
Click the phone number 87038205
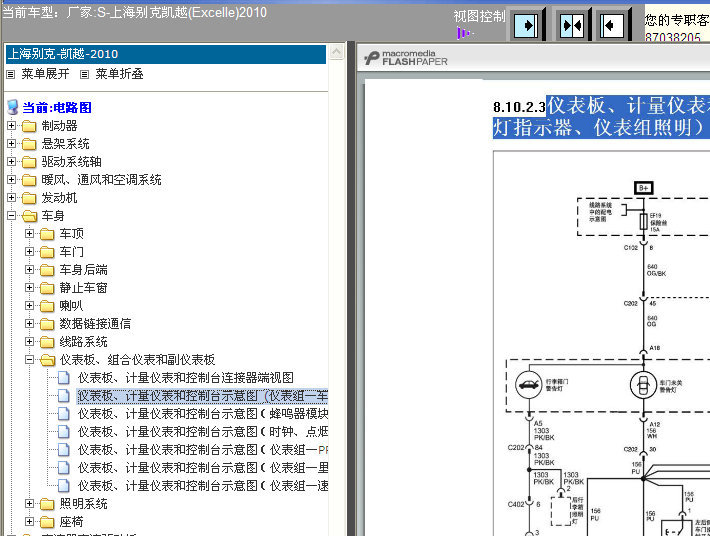click(672, 37)
